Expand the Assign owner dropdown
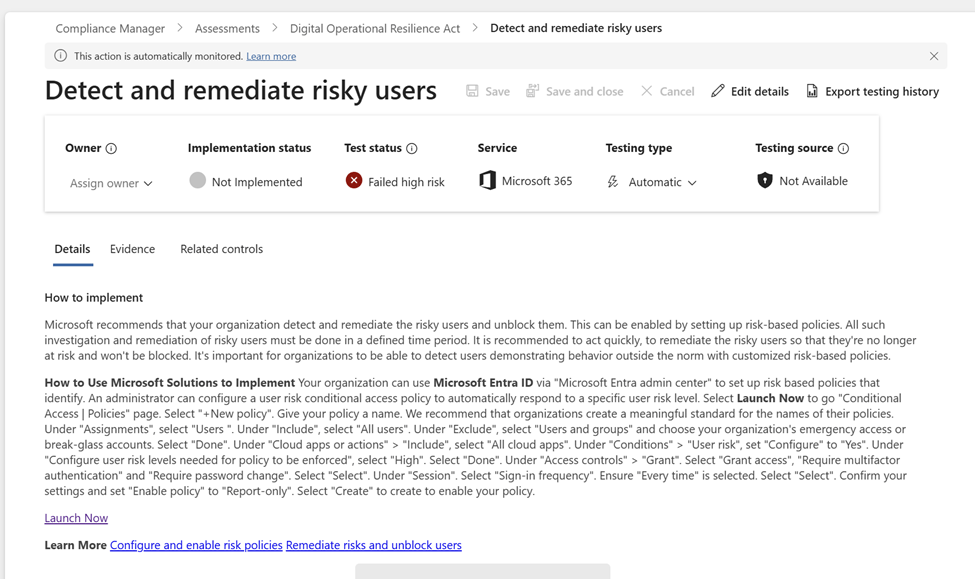 pos(111,183)
